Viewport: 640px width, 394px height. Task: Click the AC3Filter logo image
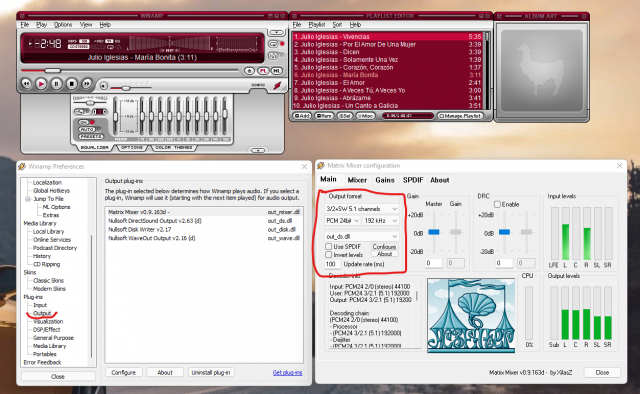pyautogui.click(x=471, y=316)
